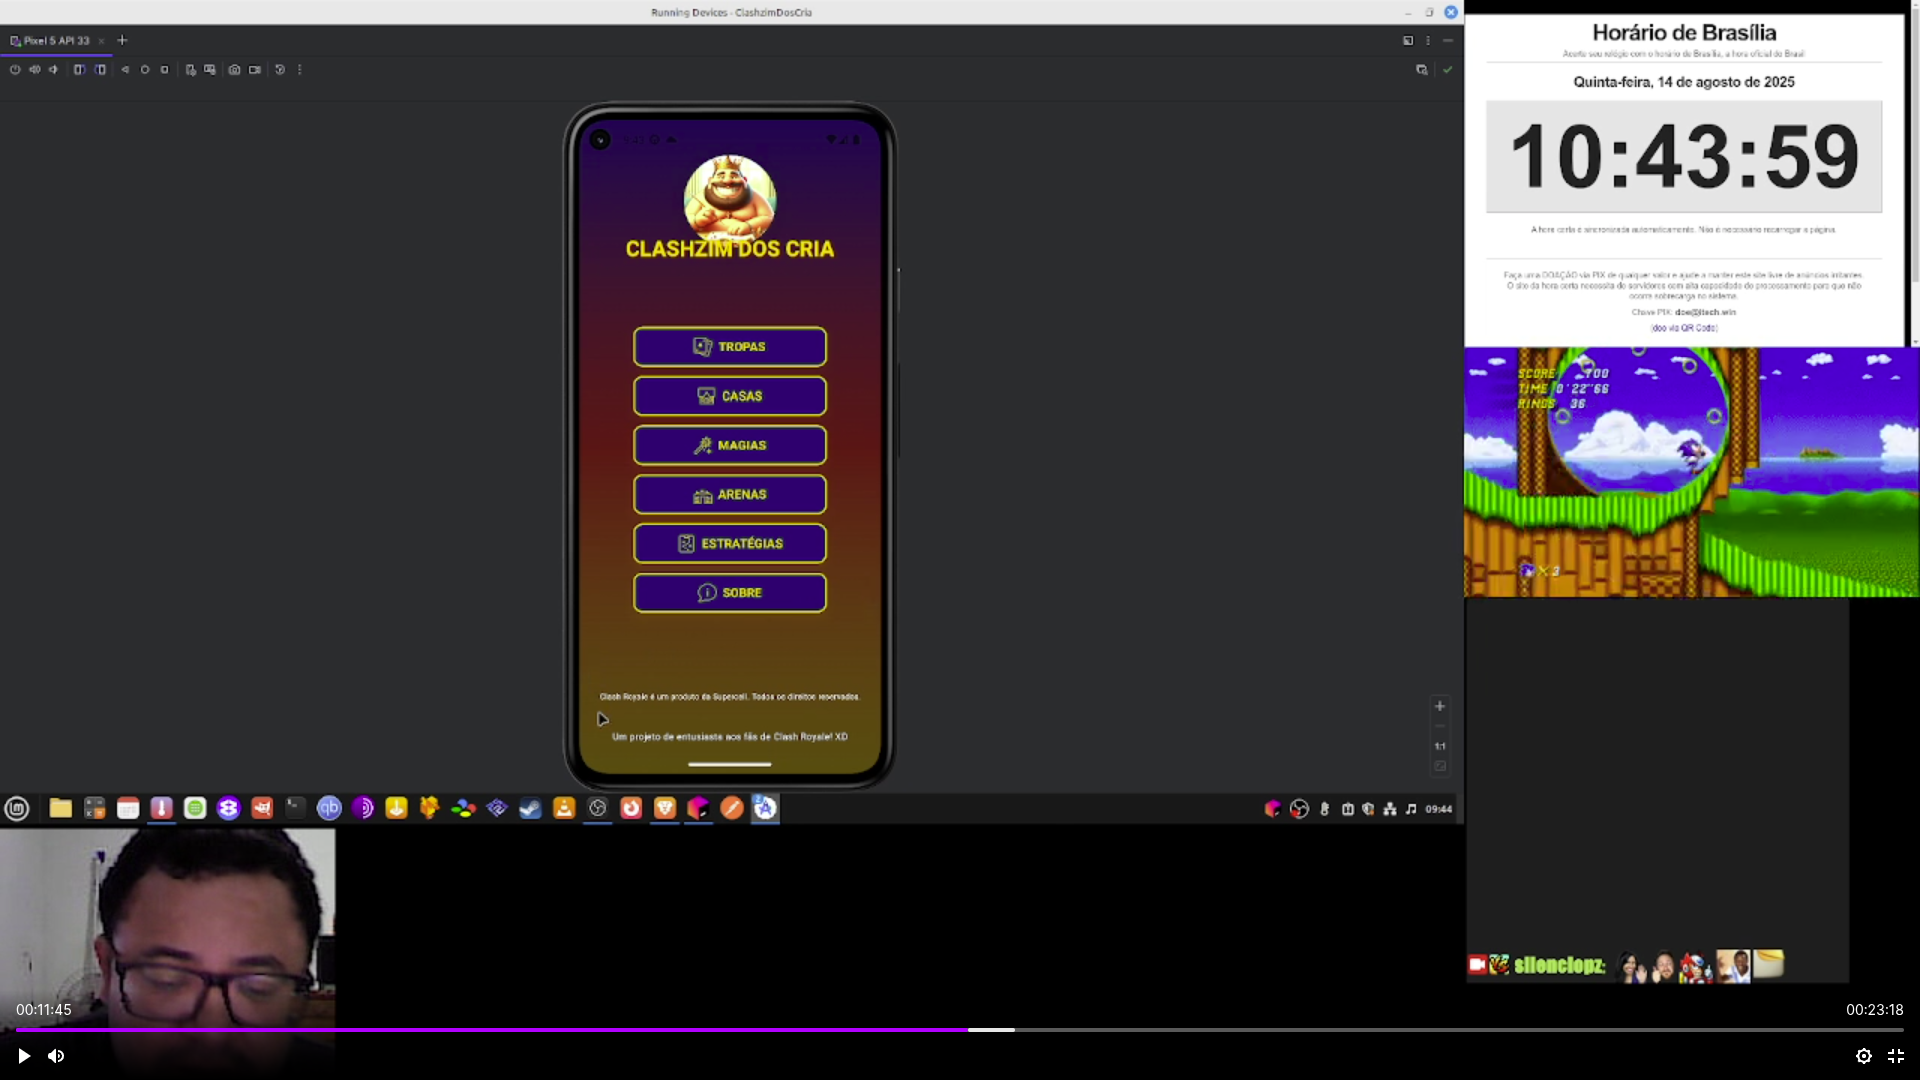Click zoom to fit screen icon
Viewport: 1920px width, 1080px height.
point(1440,766)
